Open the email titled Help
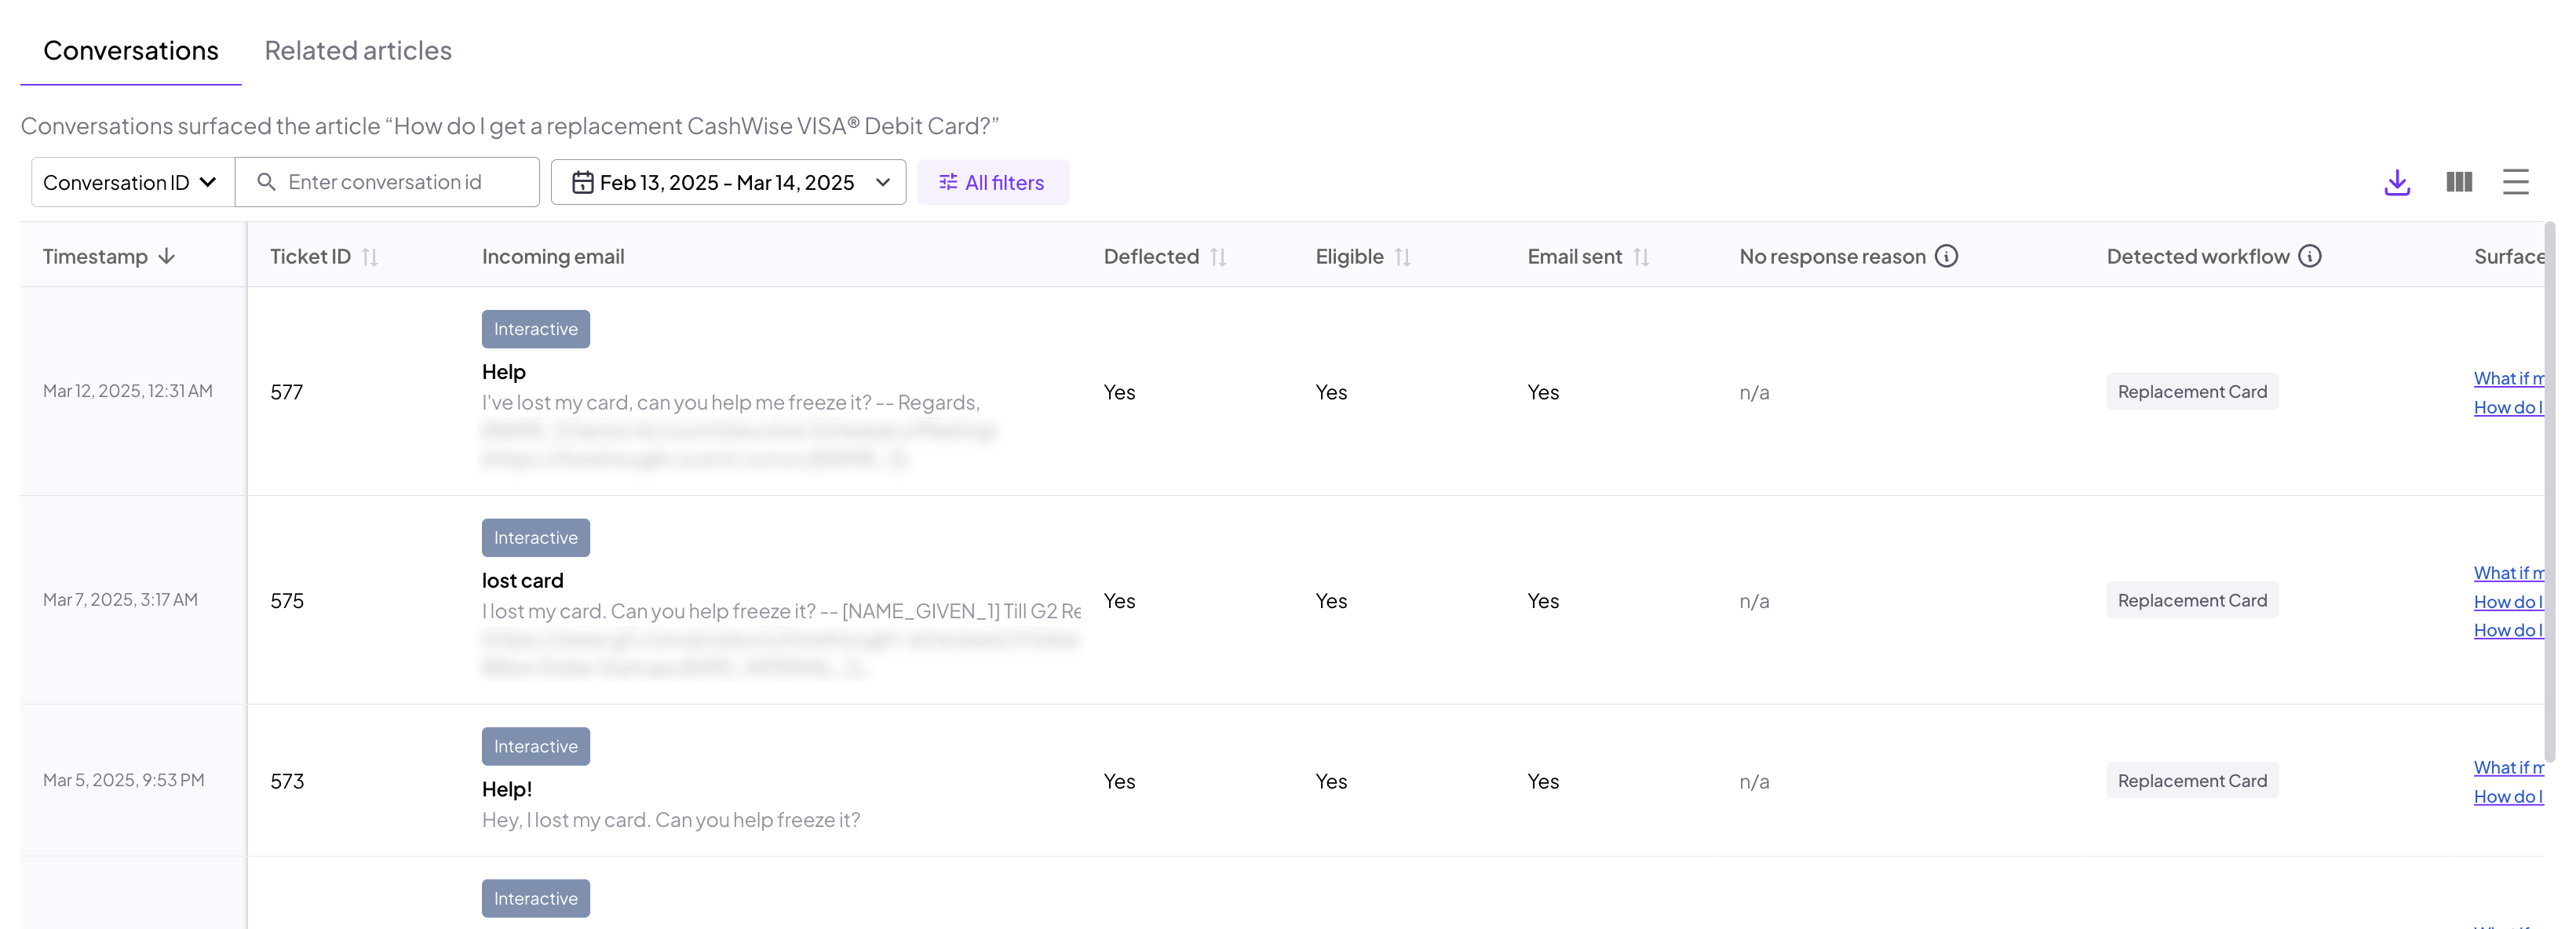The height and width of the screenshot is (929, 2576). (x=503, y=371)
